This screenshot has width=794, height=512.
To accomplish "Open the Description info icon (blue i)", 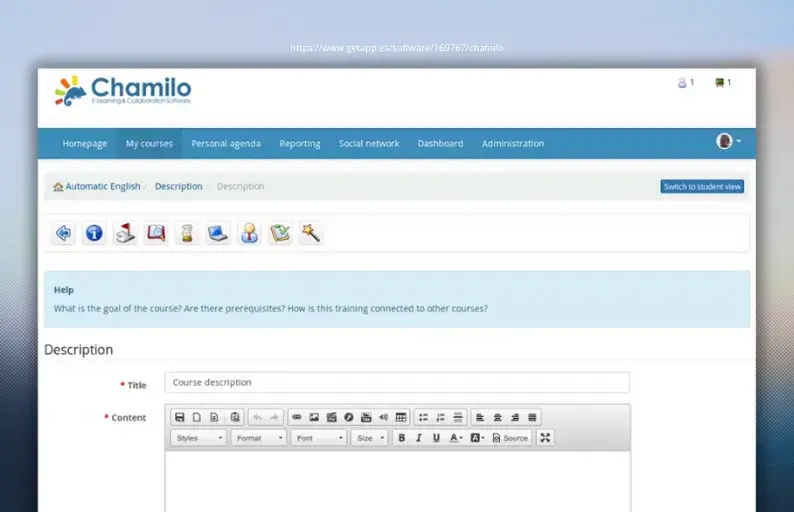I will (94, 233).
